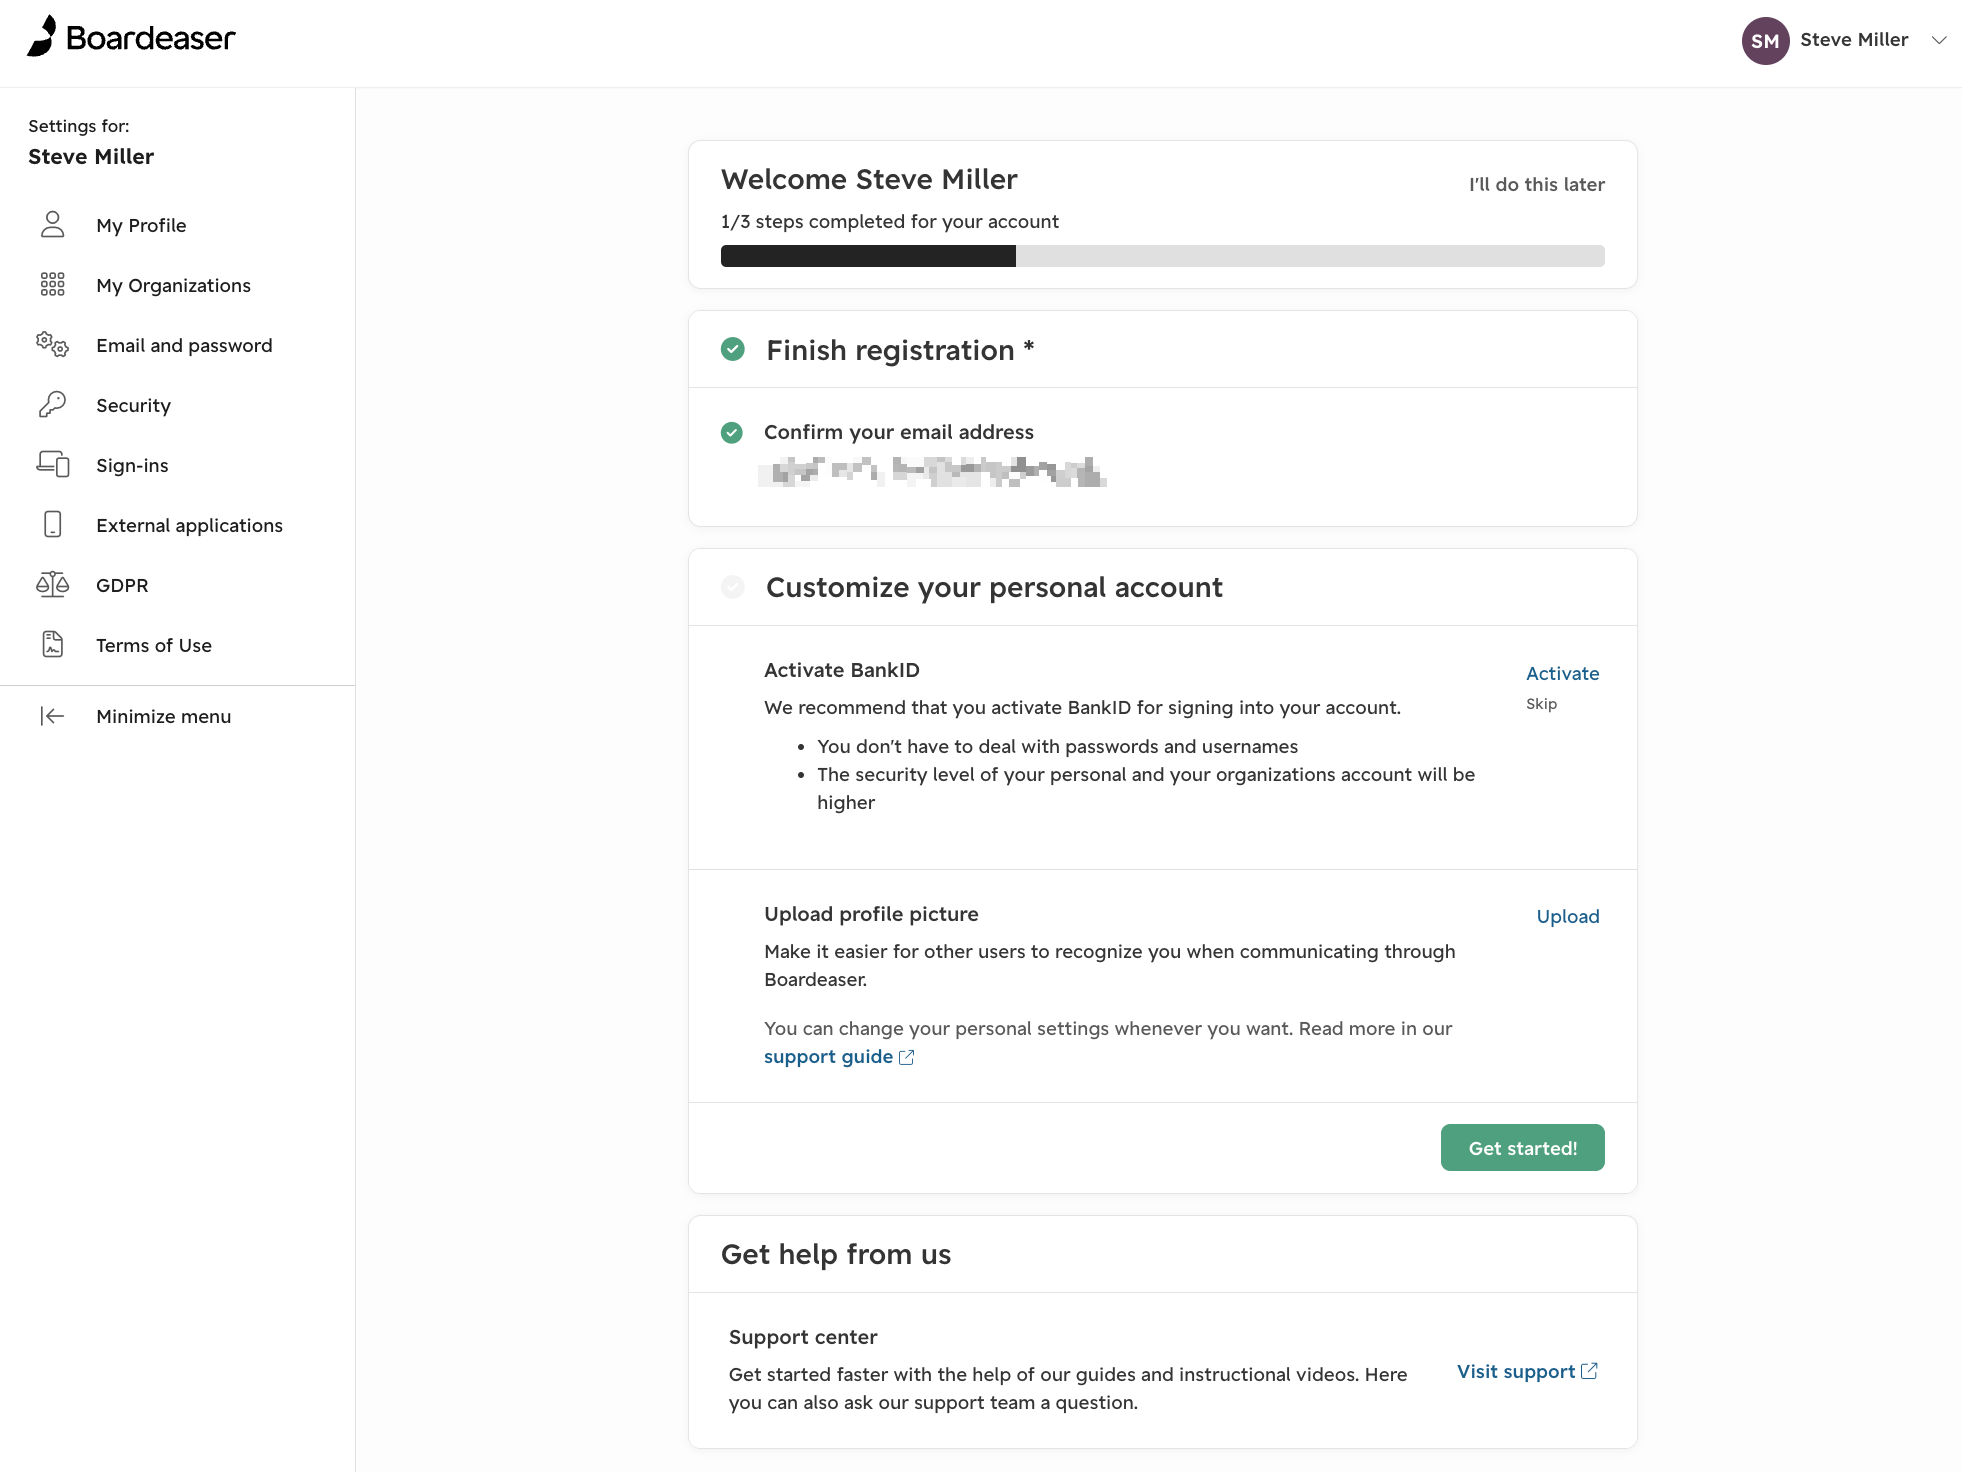Click the 'Upload profile picture' title

871,915
